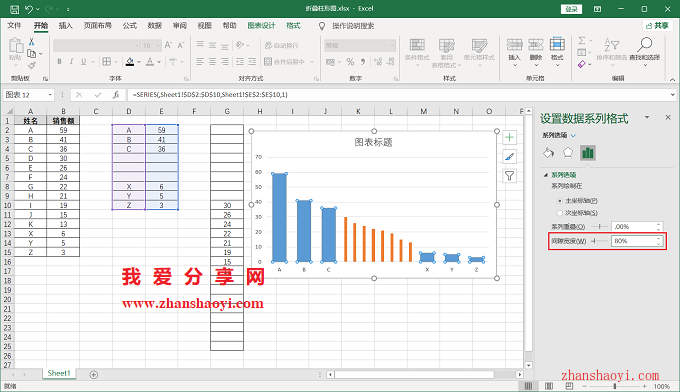
Task: Click the Chart Elements plus button
Action: 510,137
